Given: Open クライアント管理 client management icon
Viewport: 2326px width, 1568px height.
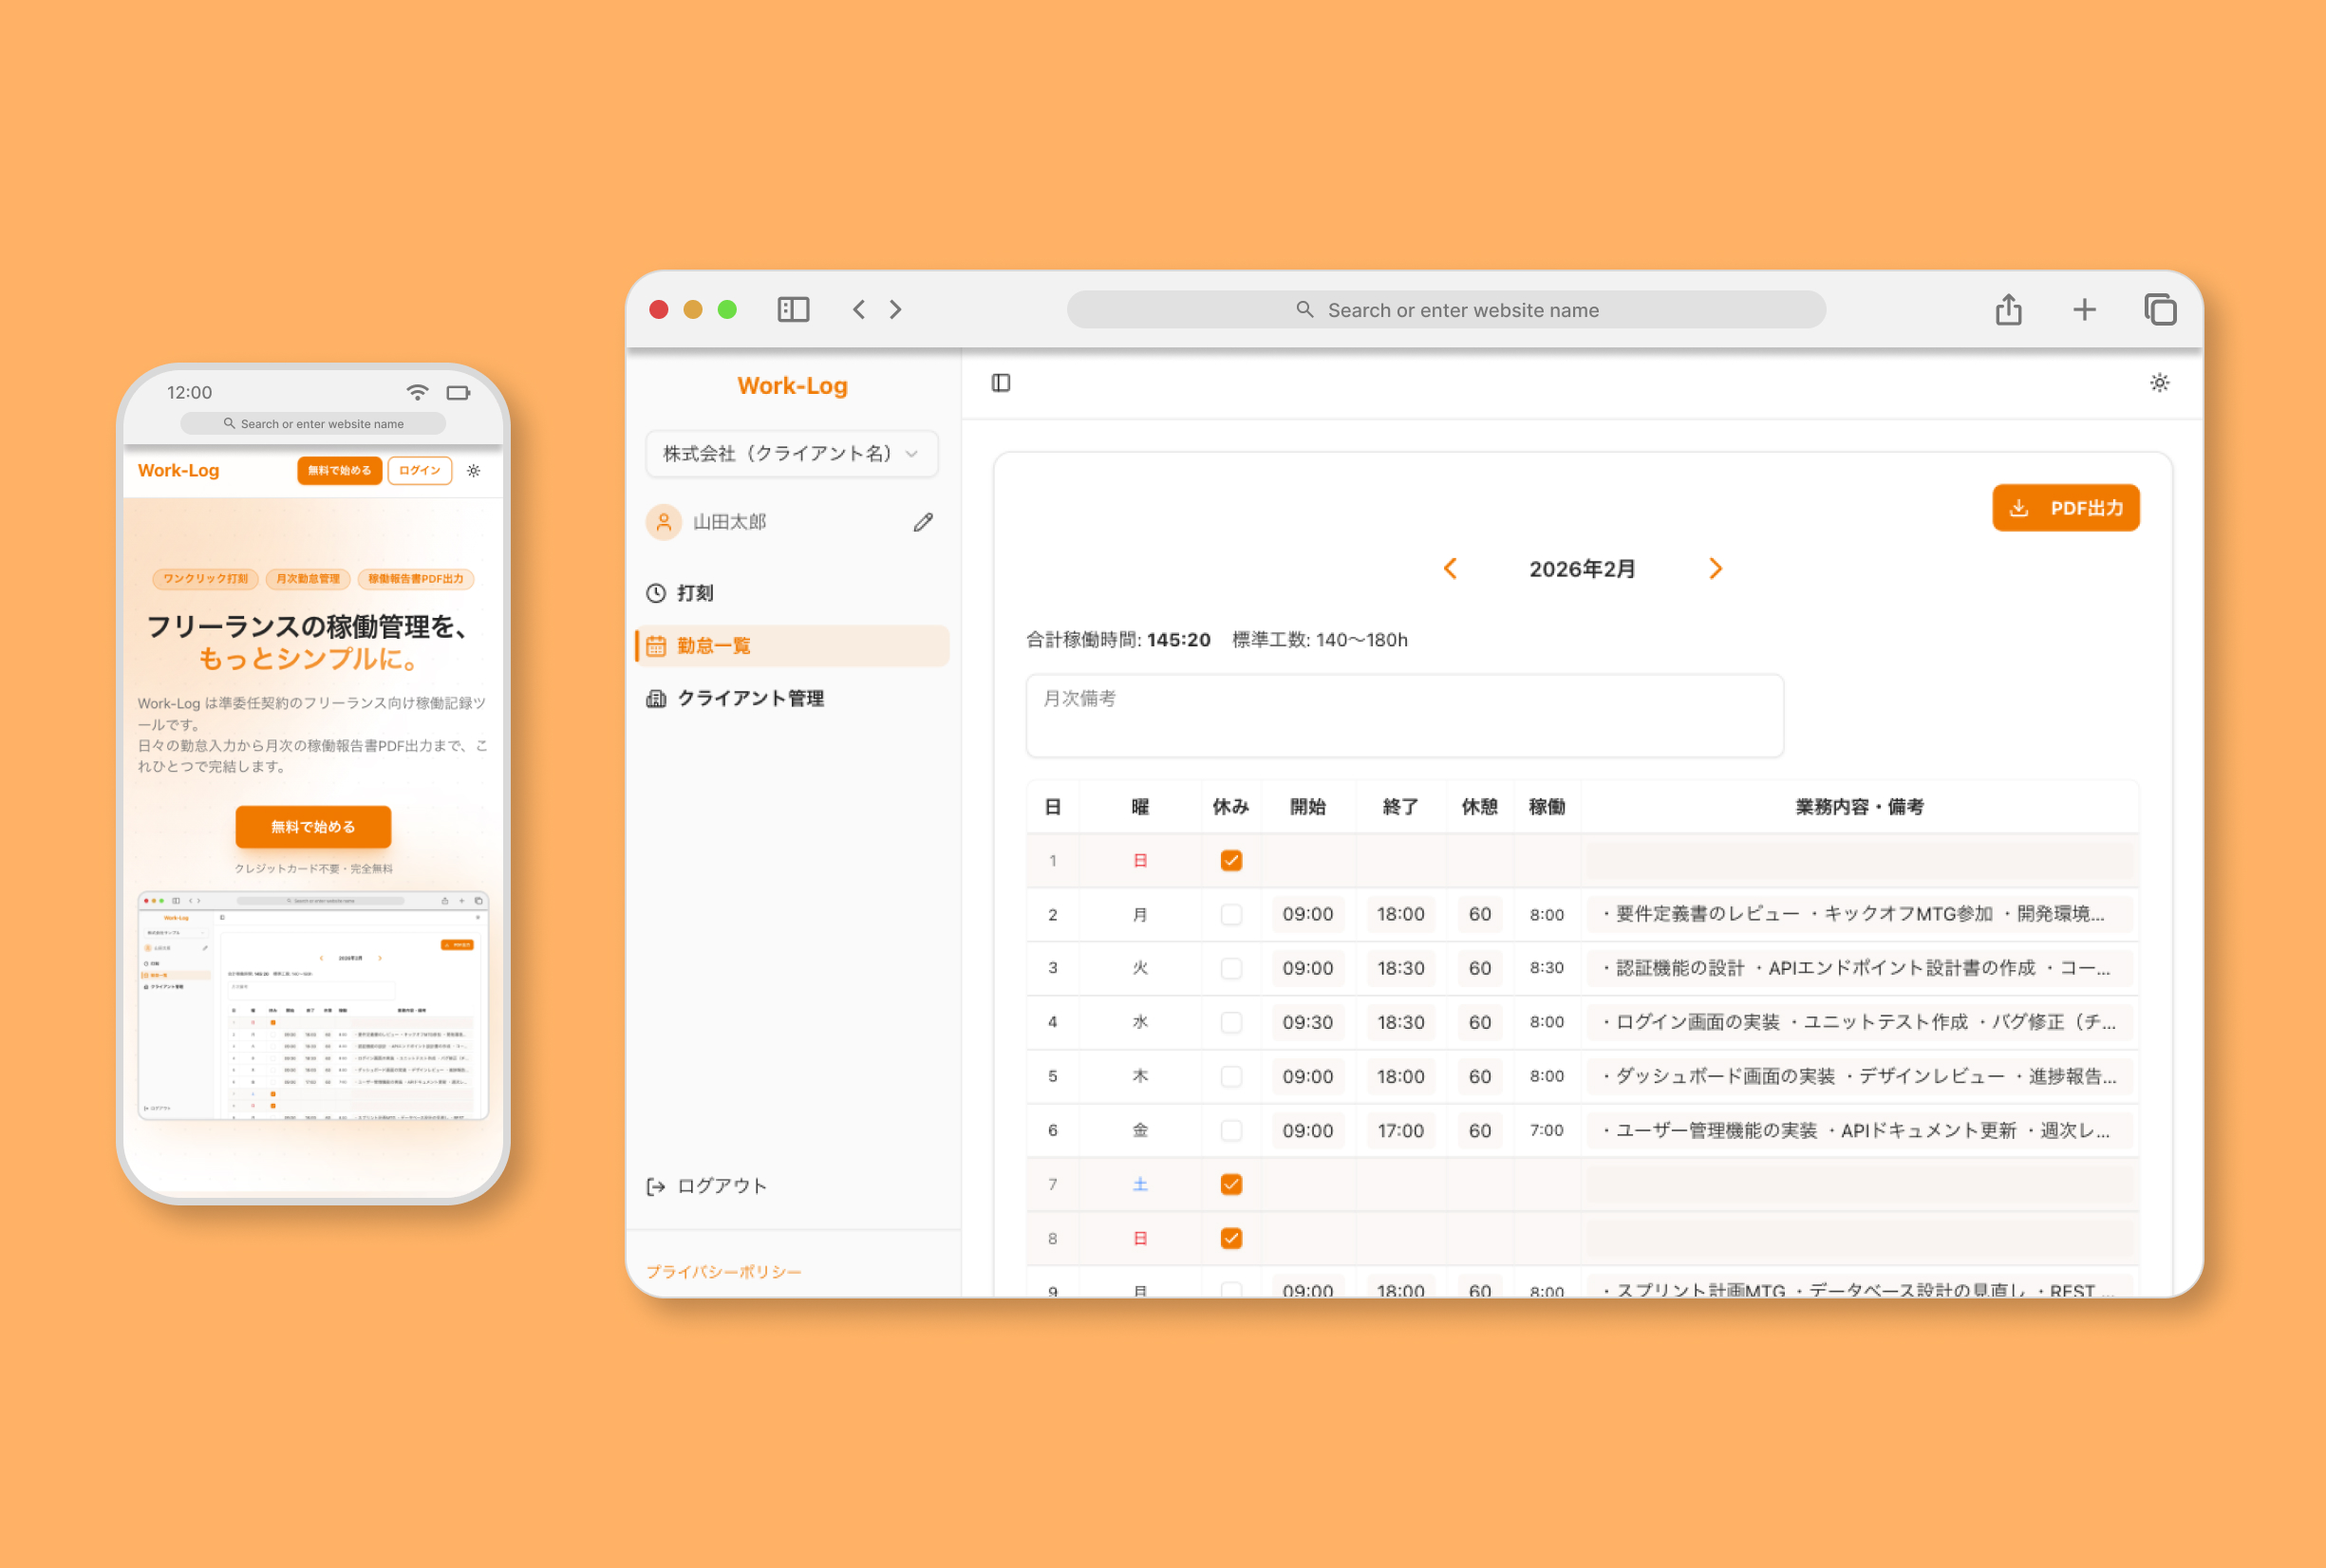Looking at the screenshot, I should tap(656, 698).
